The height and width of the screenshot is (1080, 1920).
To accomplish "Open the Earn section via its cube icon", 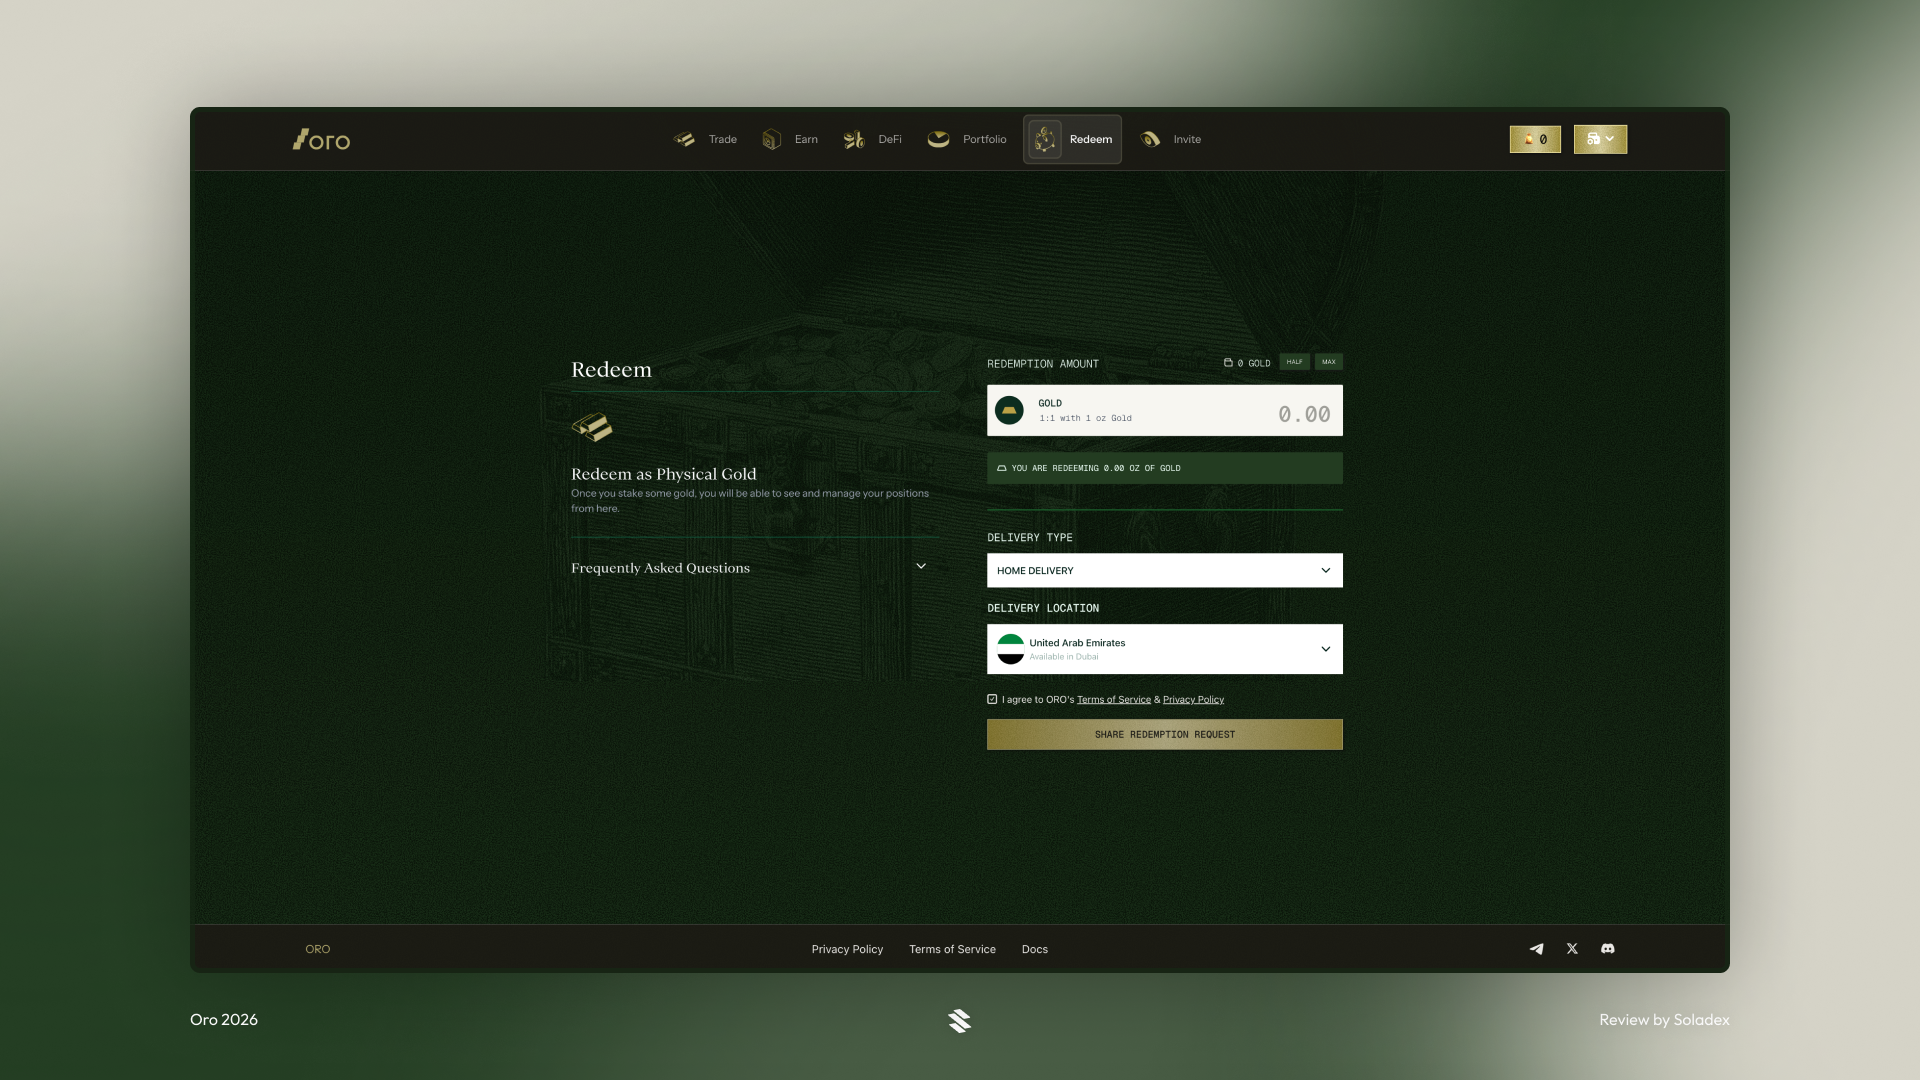I will (x=770, y=139).
